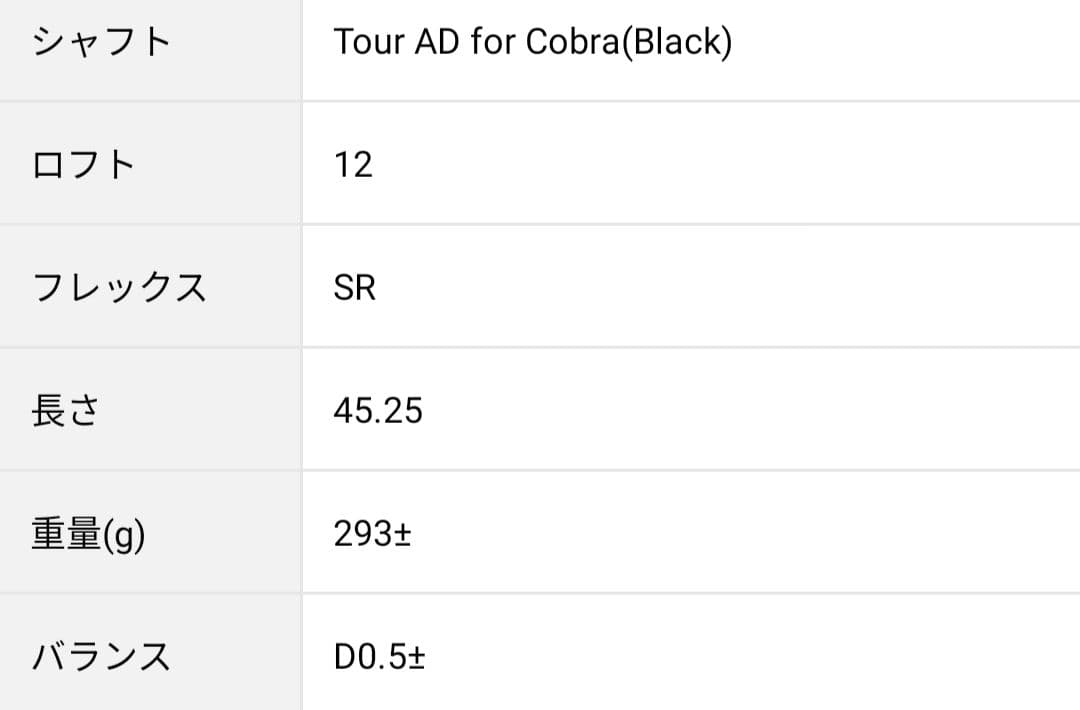Click the ± symbol after 293
The width and height of the screenshot is (1080, 710).
coord(402,534)
